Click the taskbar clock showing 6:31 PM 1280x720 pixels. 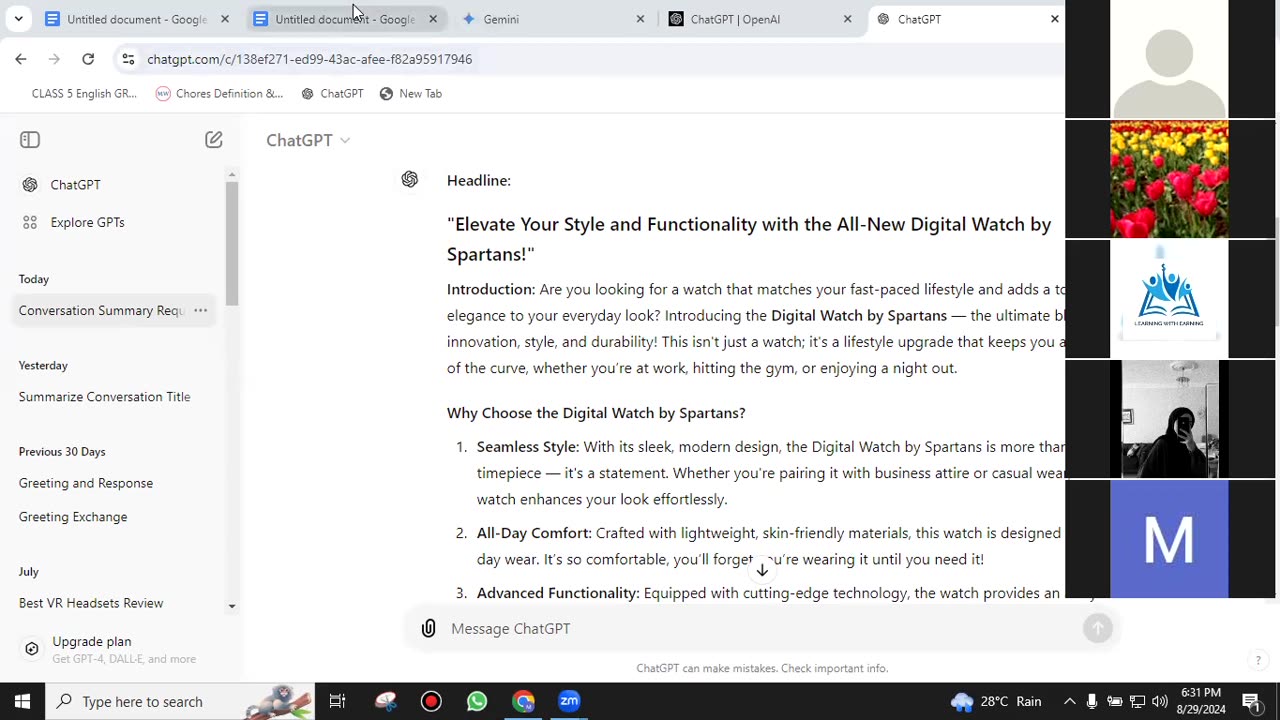1200,701
